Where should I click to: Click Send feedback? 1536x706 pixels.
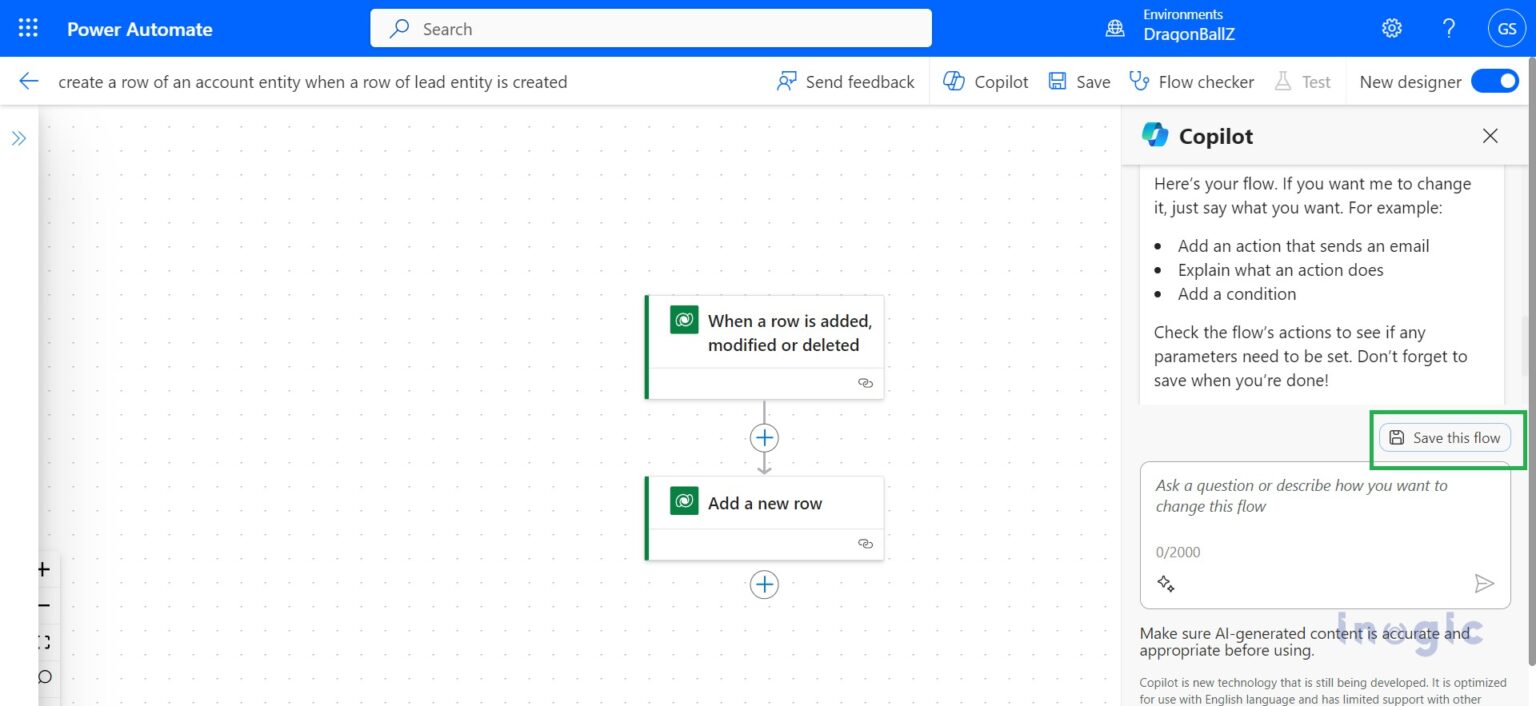[x=846, y=81]
